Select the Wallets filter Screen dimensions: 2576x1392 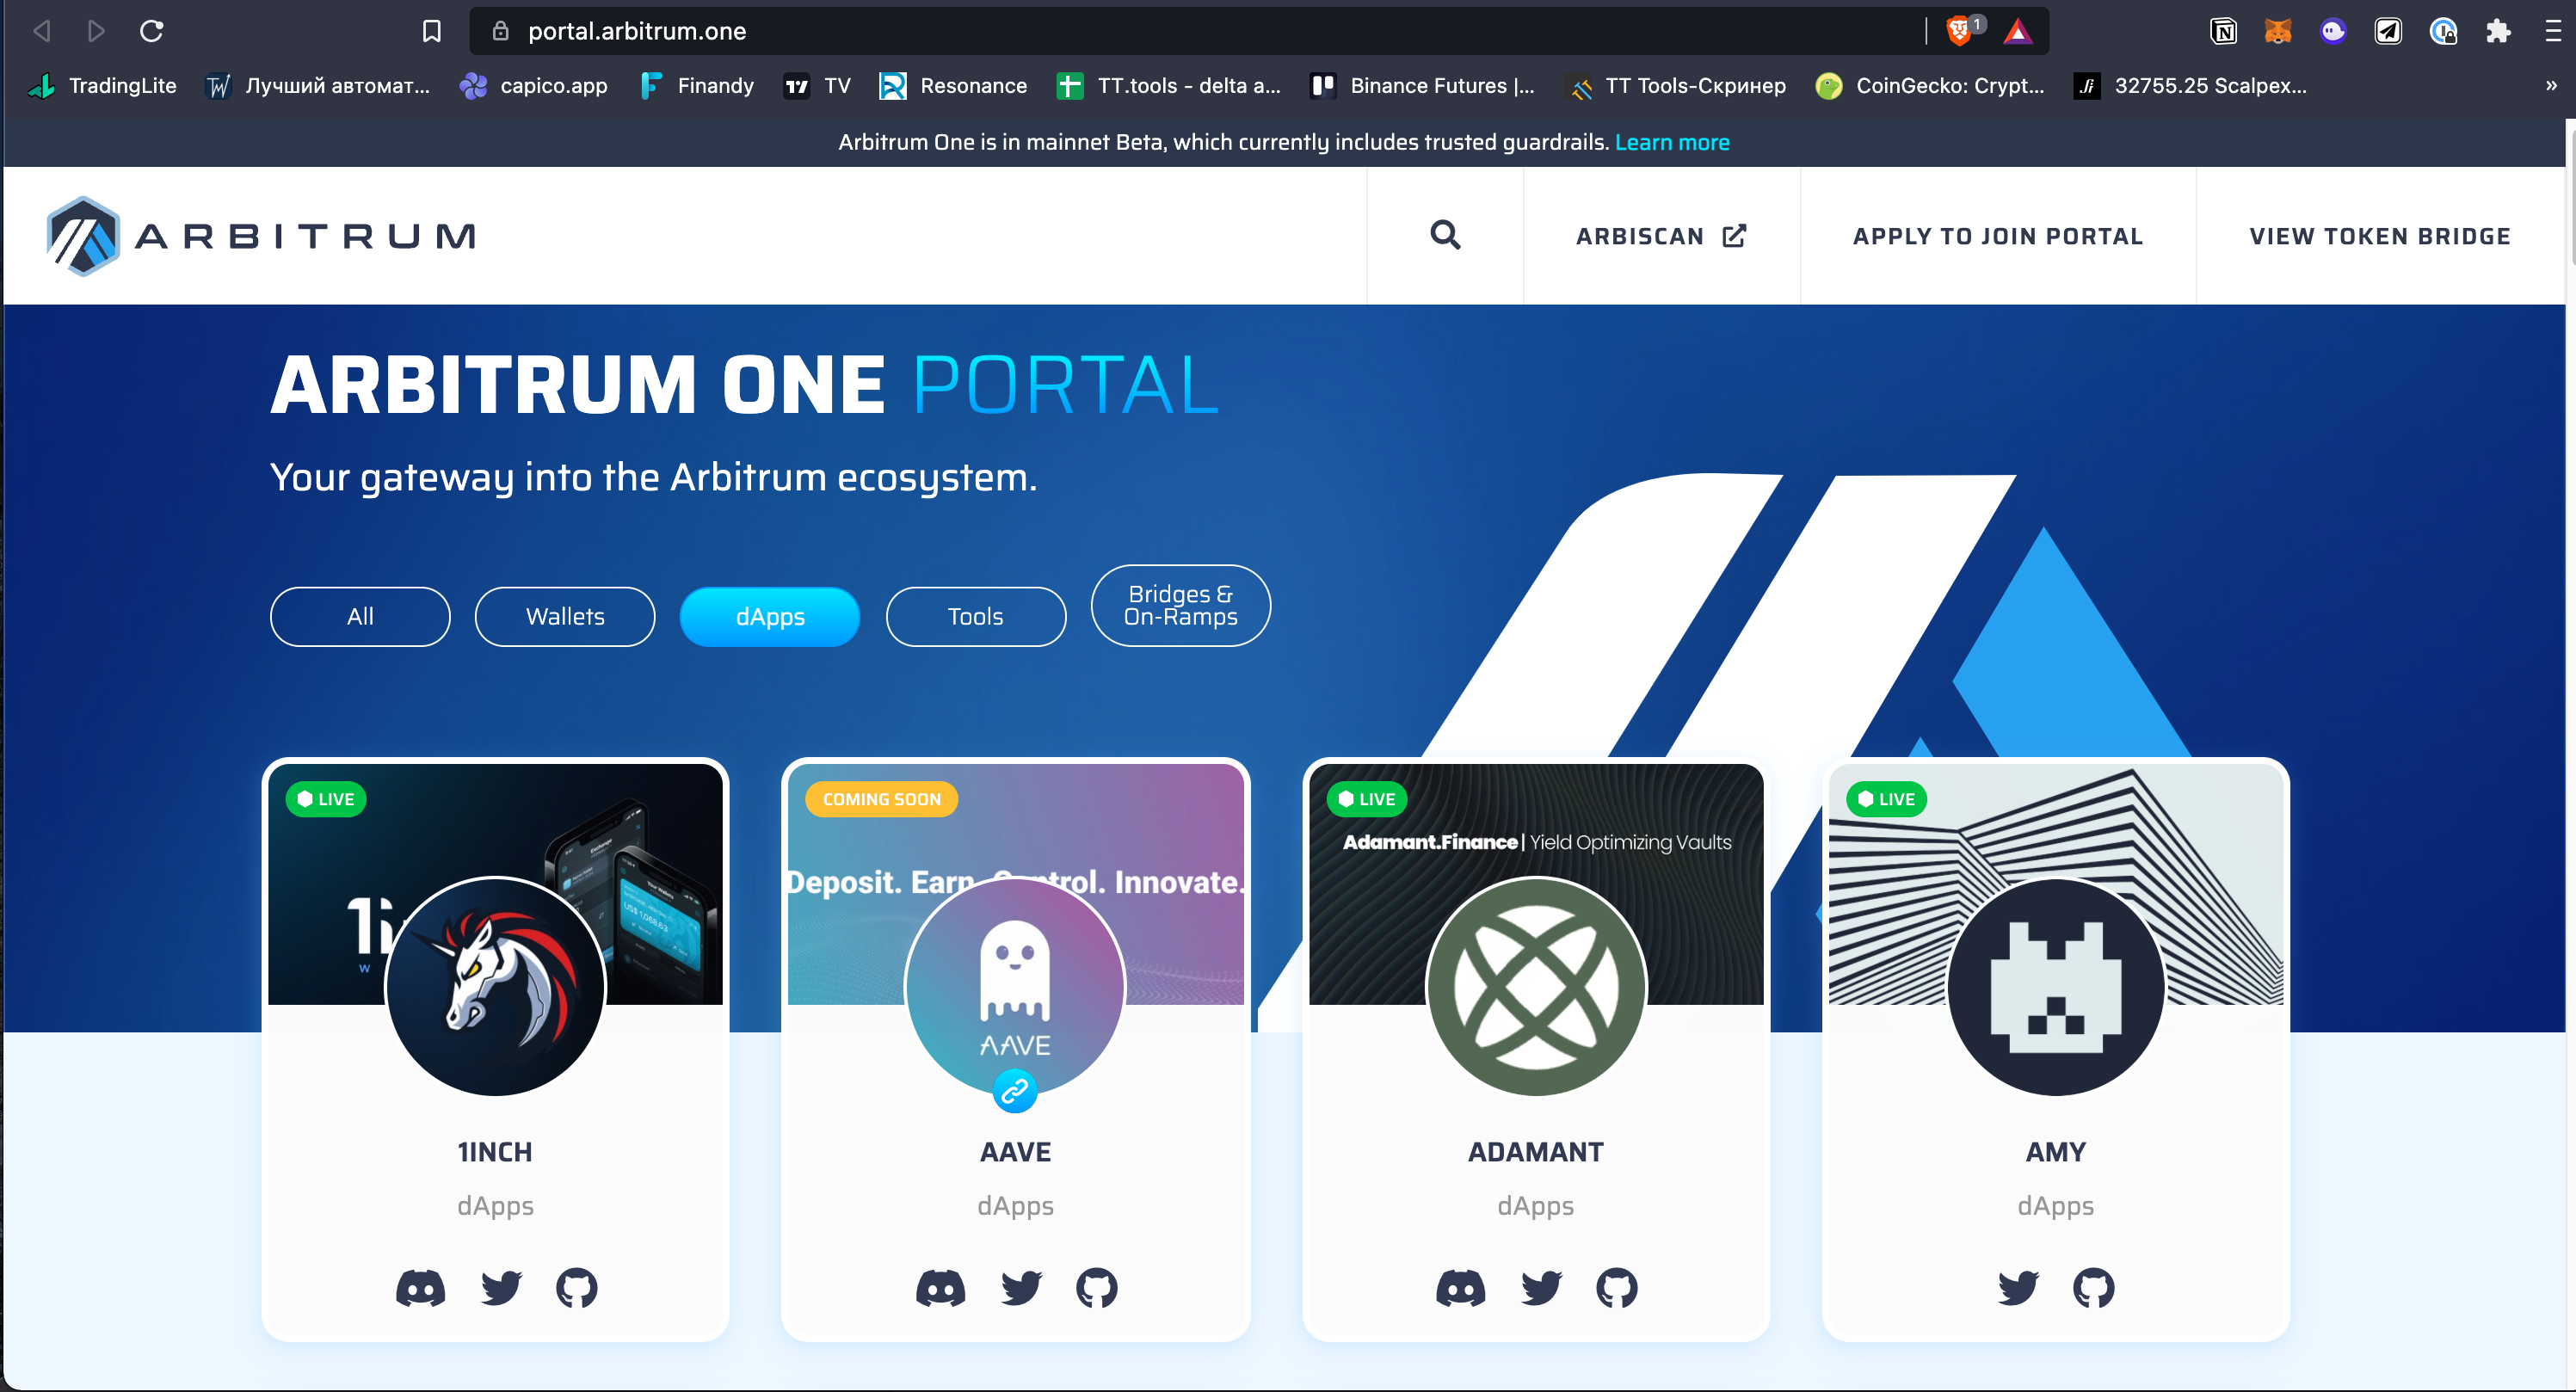click(565, 616)
